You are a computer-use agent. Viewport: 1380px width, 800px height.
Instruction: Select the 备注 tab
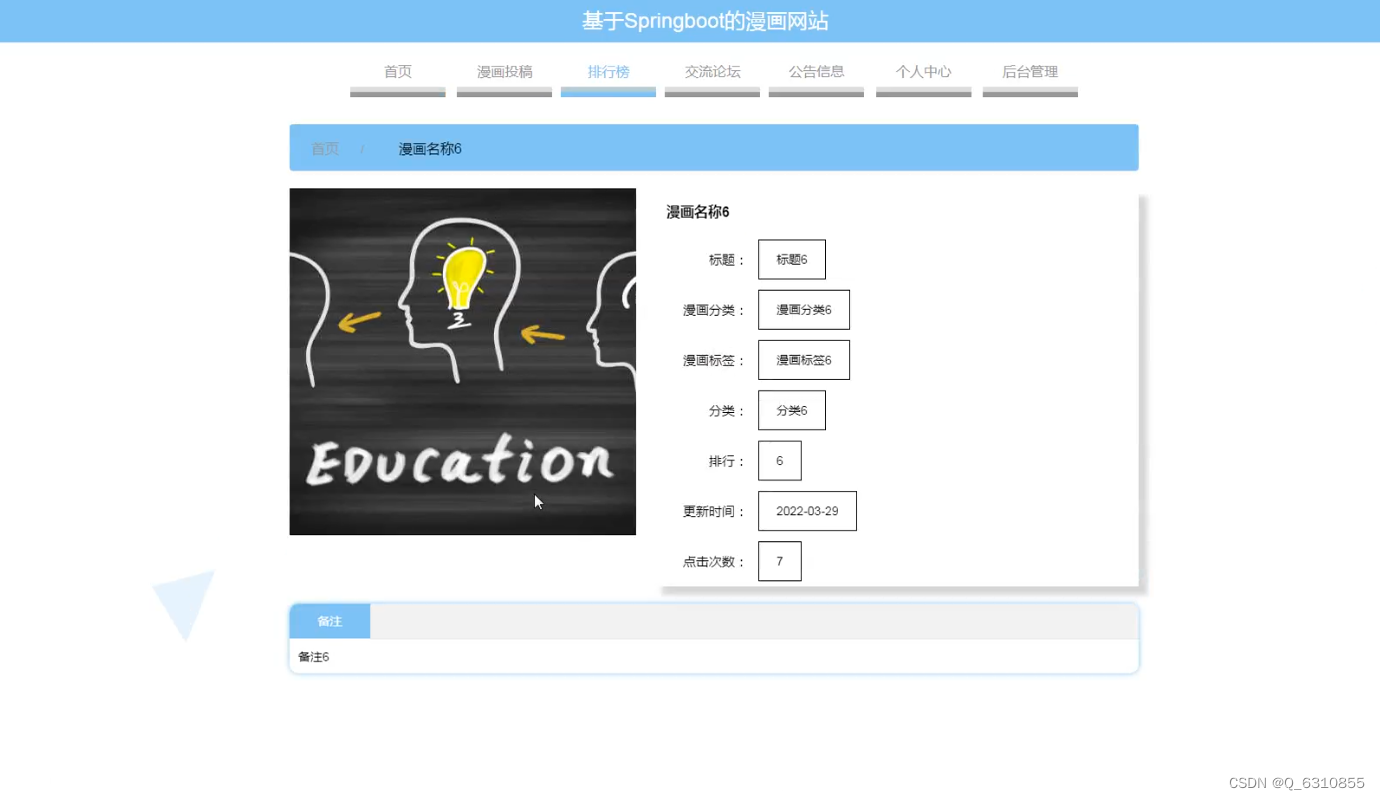coord(330,621)
